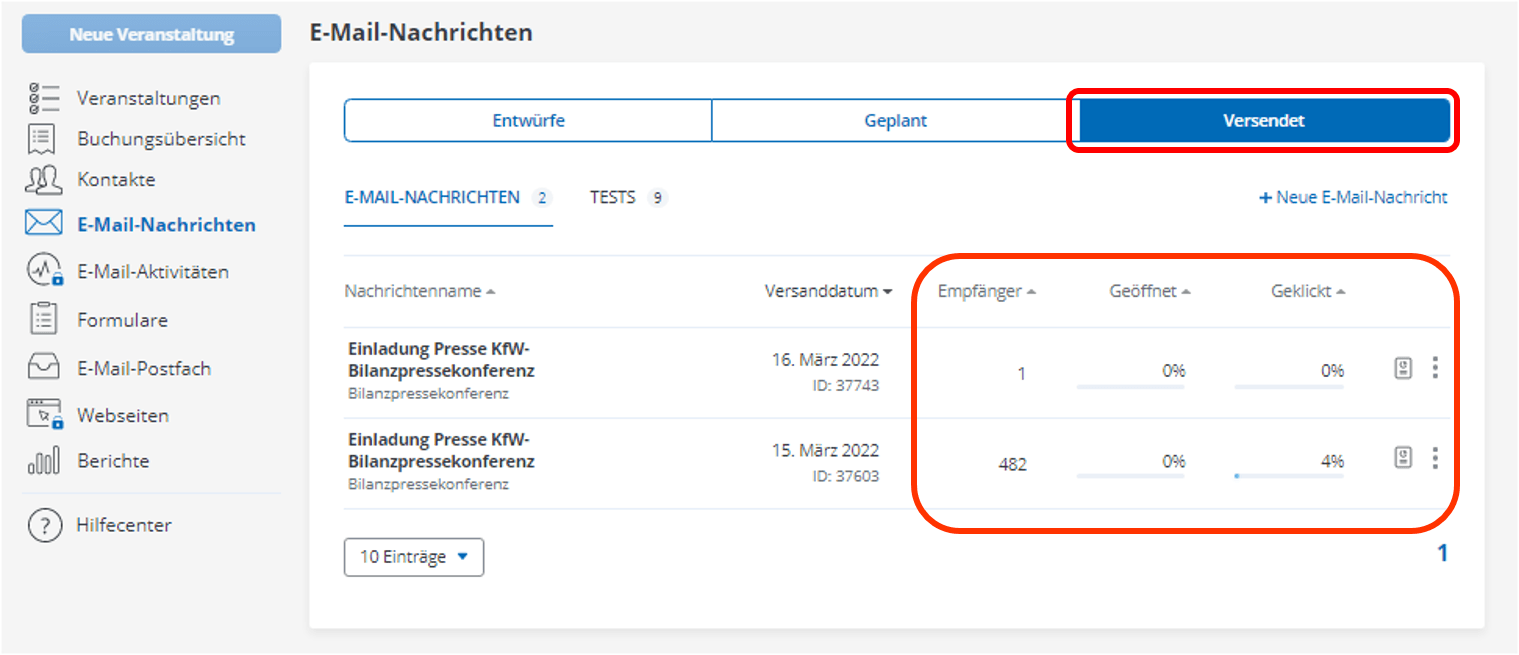
Task: Click the E-Mail-Aktivitäten pulse icon
Action: (45, 271)
